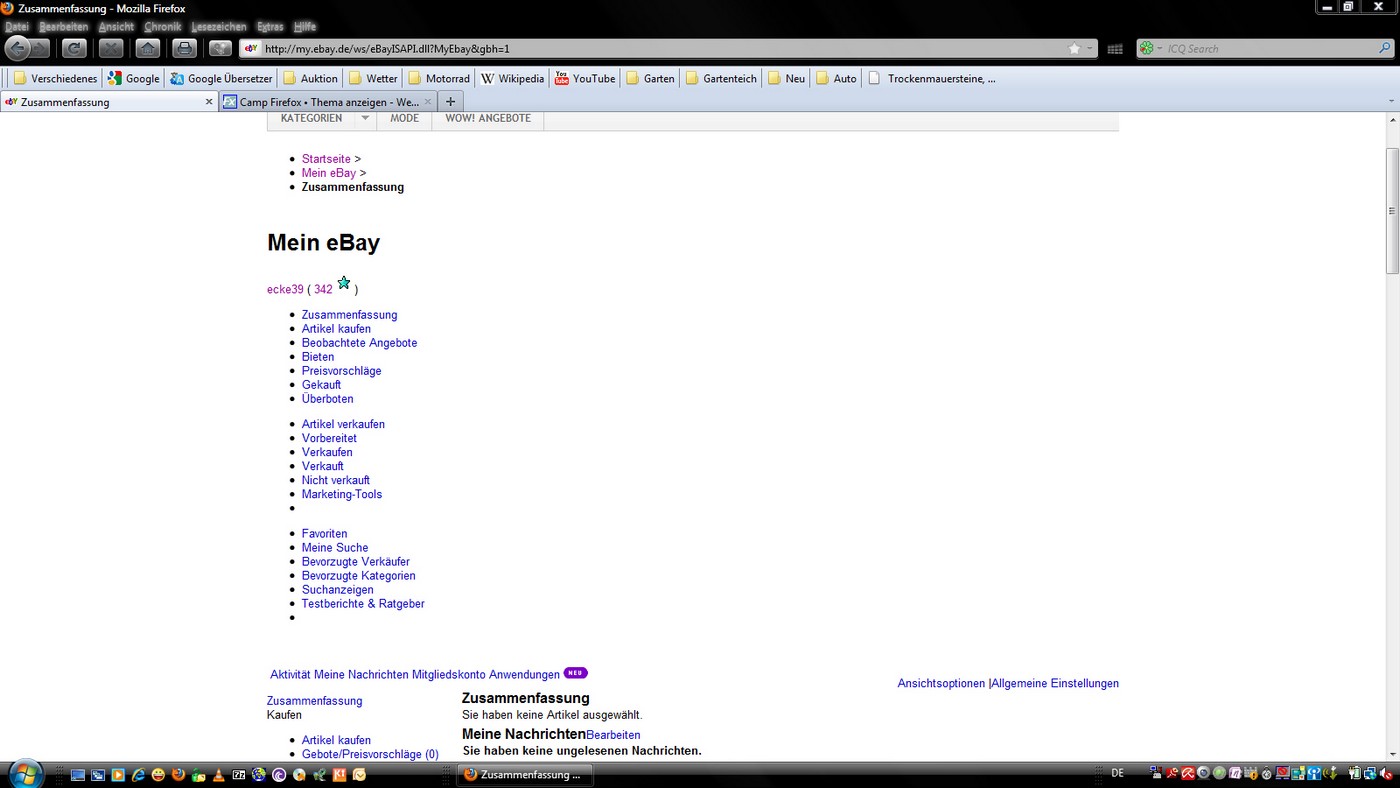Open the Auktion bookmark folder
The image size is (1400, 788).
tap(311, 78)
